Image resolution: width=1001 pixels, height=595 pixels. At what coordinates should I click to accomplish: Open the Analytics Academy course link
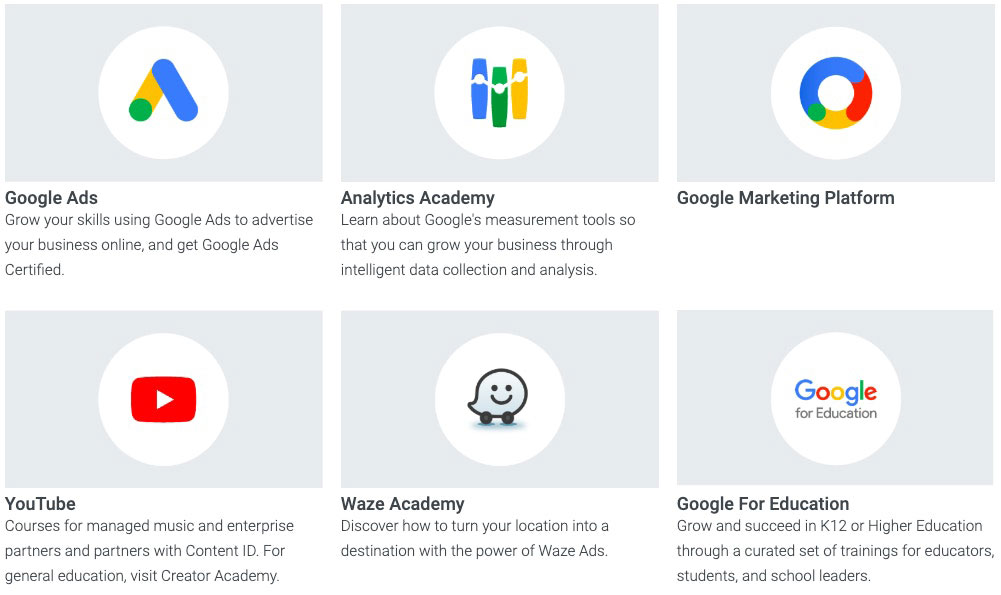[x=418, y=198]
